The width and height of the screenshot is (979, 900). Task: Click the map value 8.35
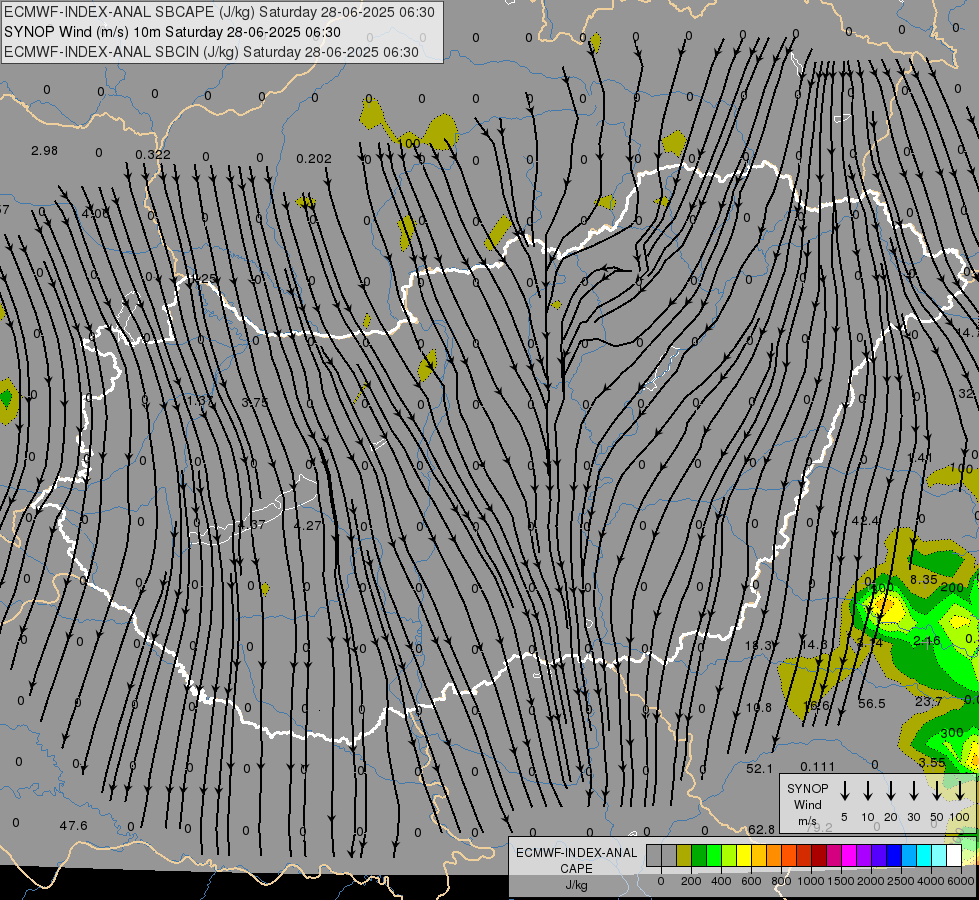pyautogui.click(x=923, y=579)
